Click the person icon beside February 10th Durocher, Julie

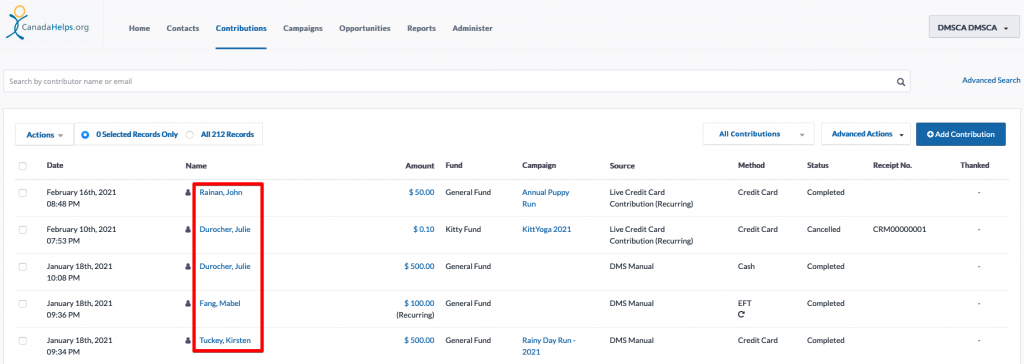(189, 229)
